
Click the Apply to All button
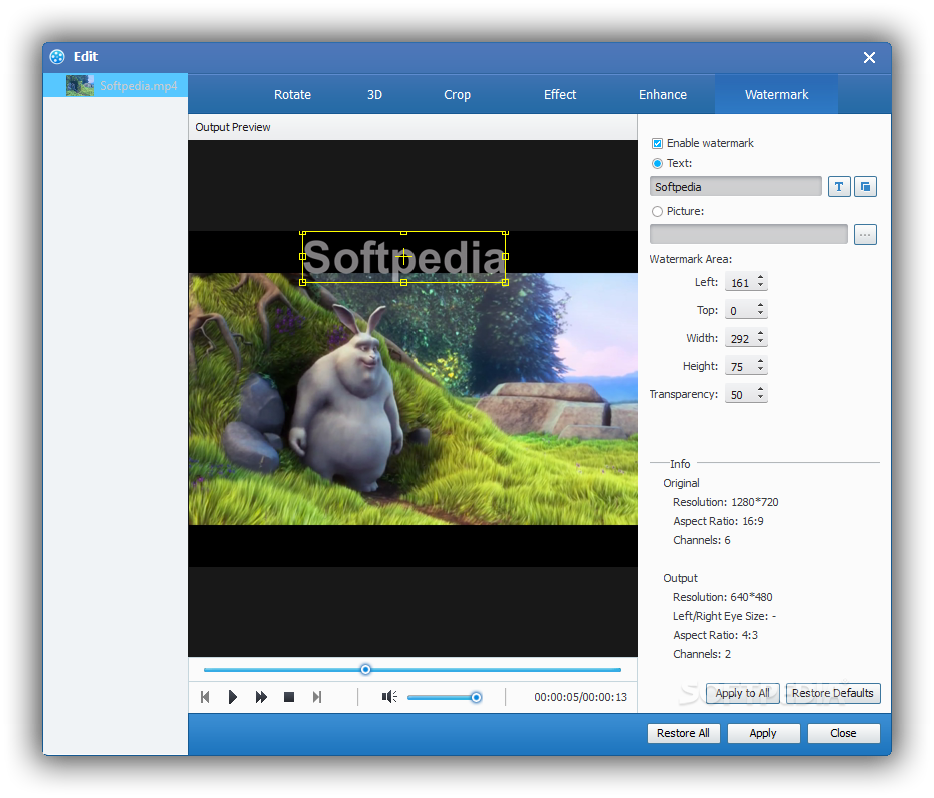[743, 693]
